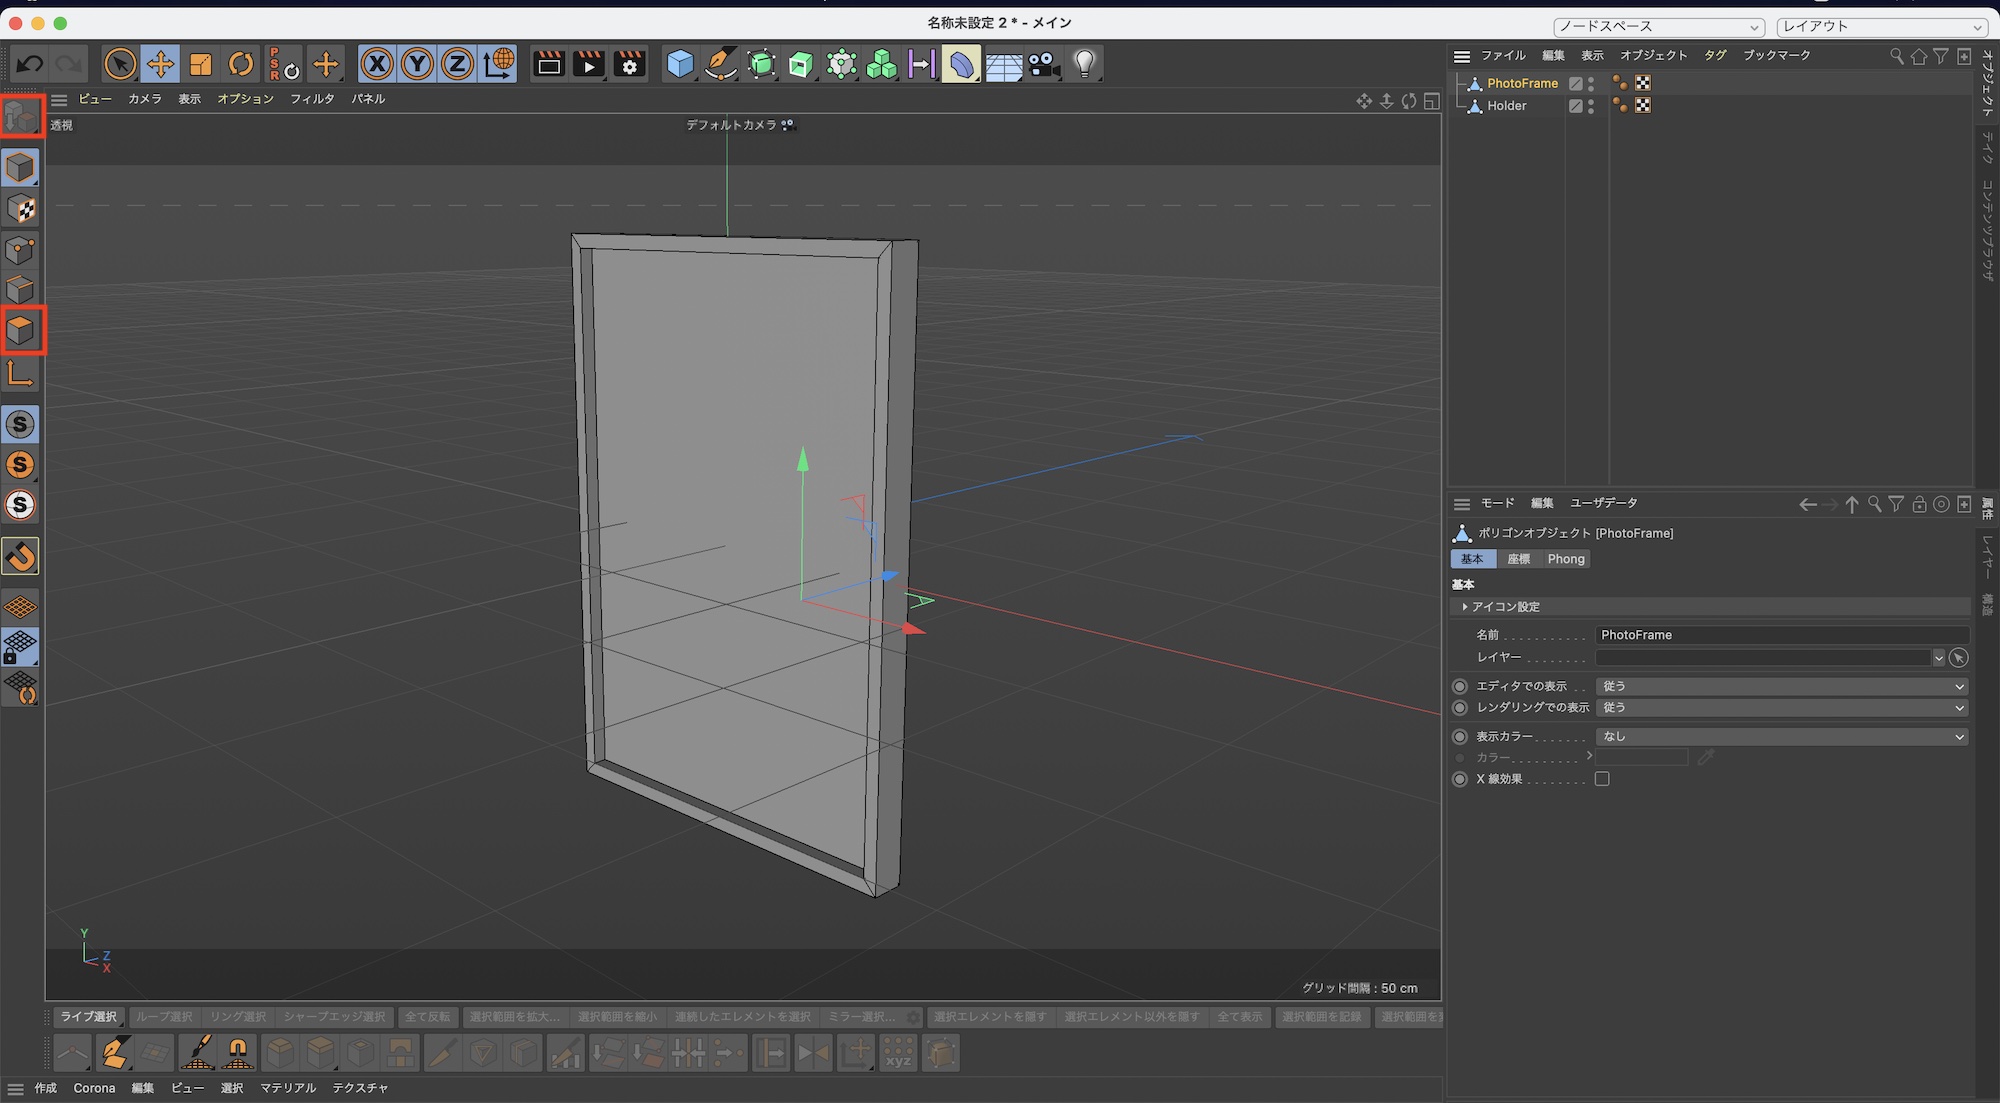Open Edit Render Settings clapperboard icon
The image size is (2000, 1103).
click(630, 65)
